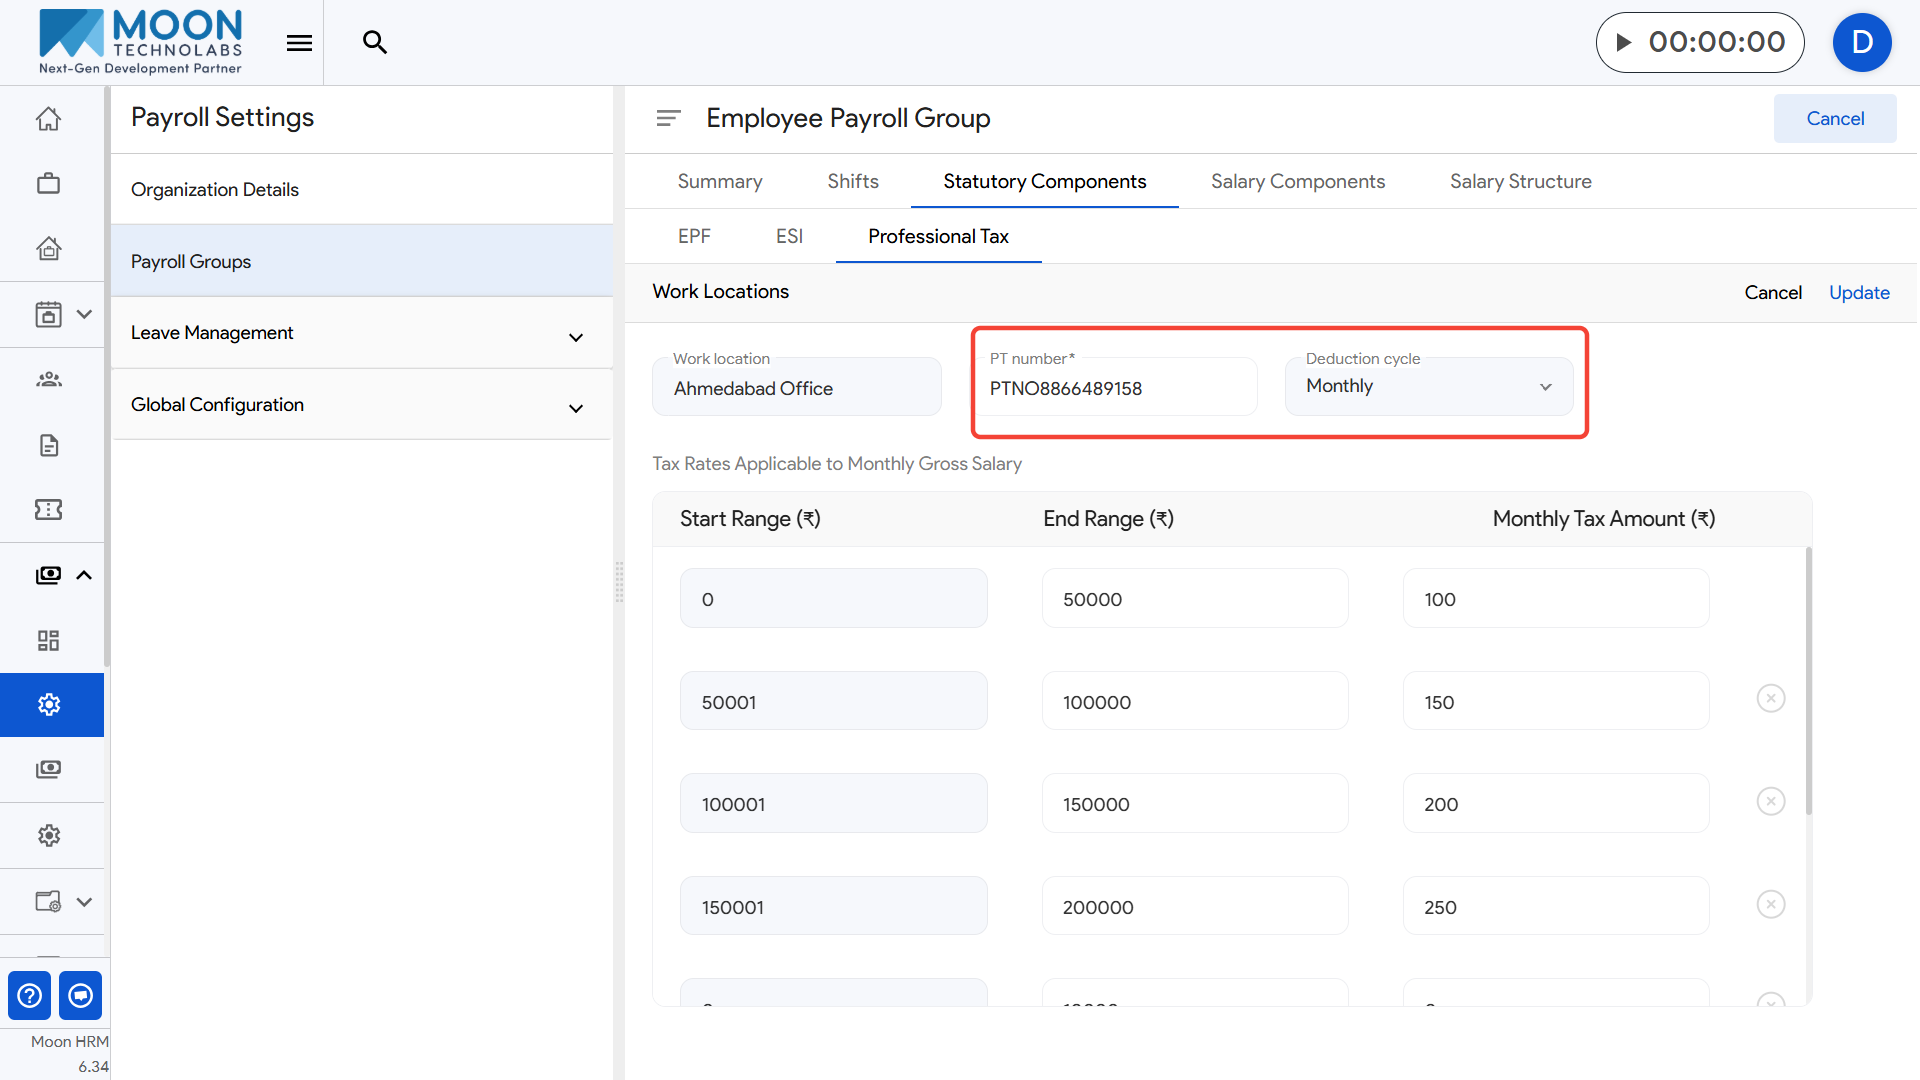Click the search magnifier icon
1920x1080 pixels.
374,42
